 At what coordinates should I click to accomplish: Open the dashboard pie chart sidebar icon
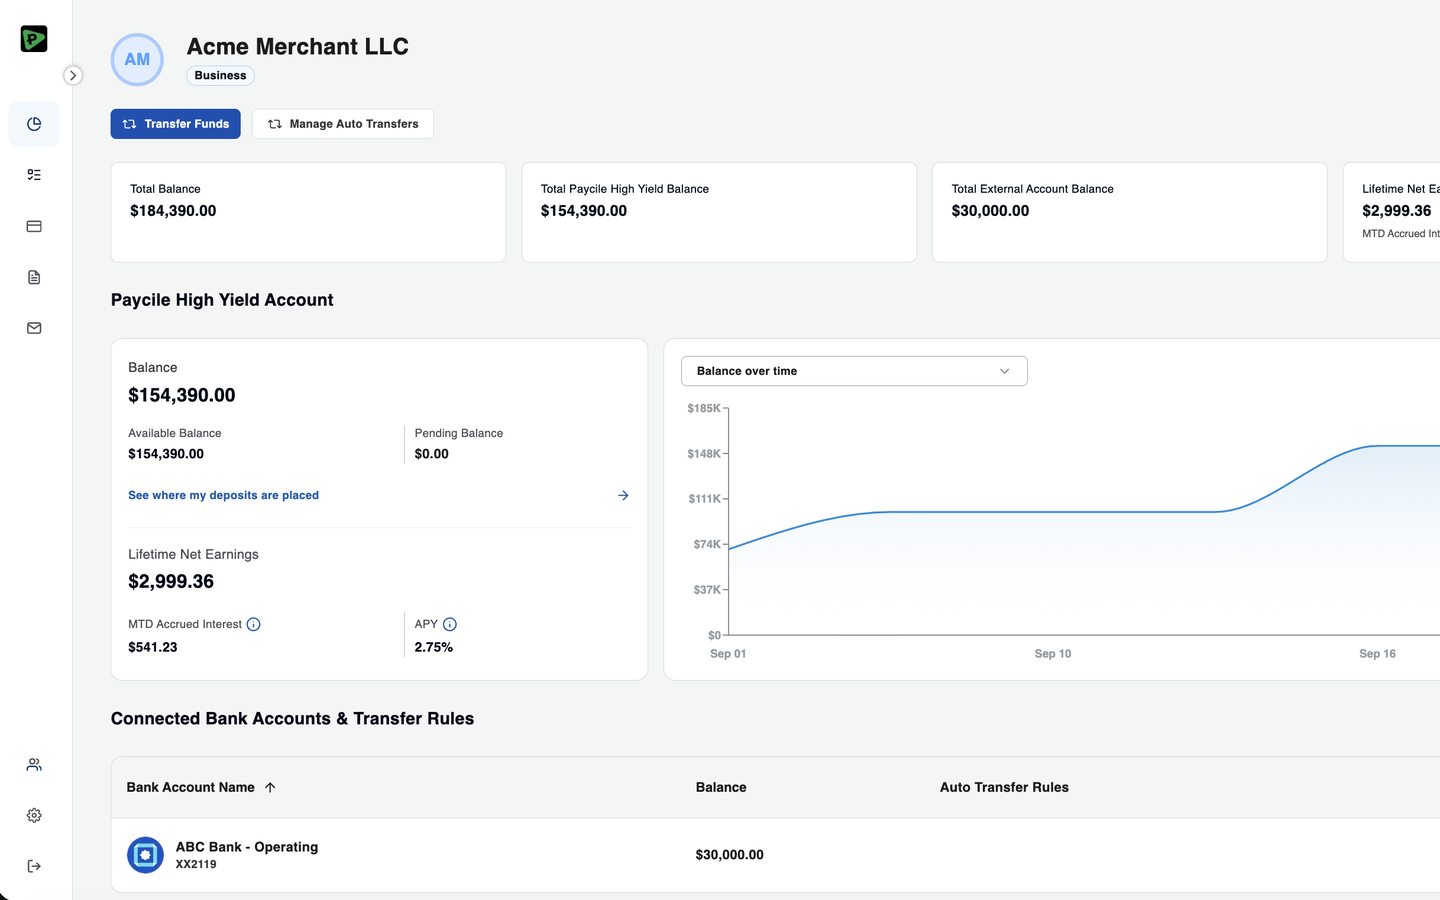(34, 124)
